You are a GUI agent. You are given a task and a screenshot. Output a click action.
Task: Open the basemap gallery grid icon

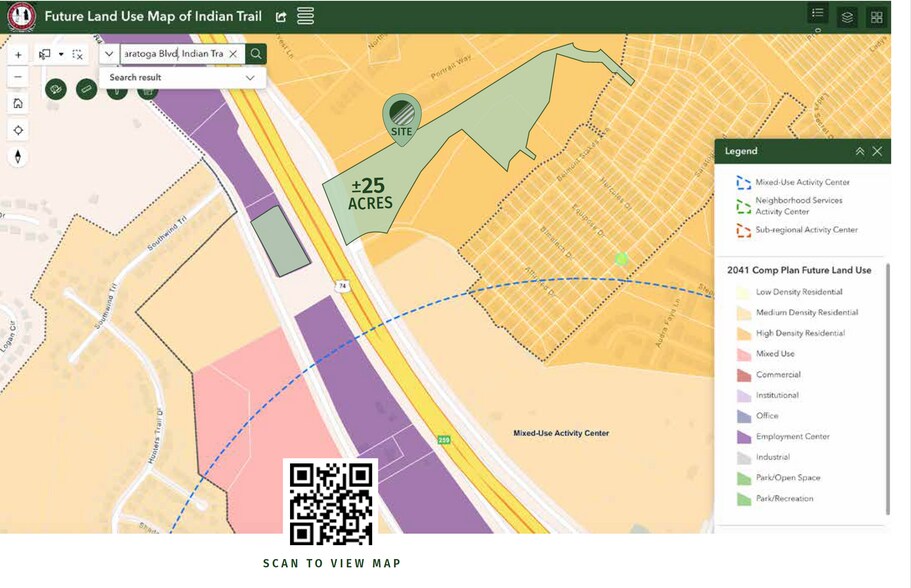pos(876,17)
